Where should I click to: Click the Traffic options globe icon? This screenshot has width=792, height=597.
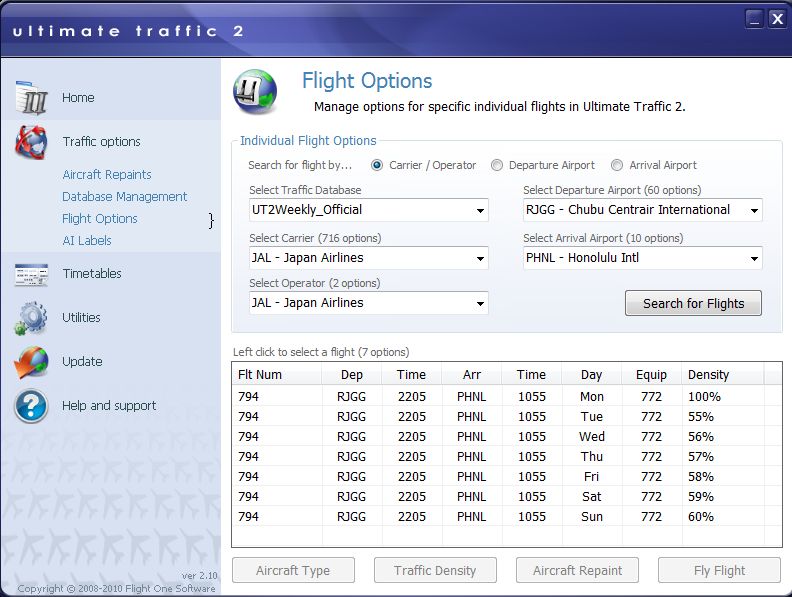pyautogui.click(x=31, y=142)
